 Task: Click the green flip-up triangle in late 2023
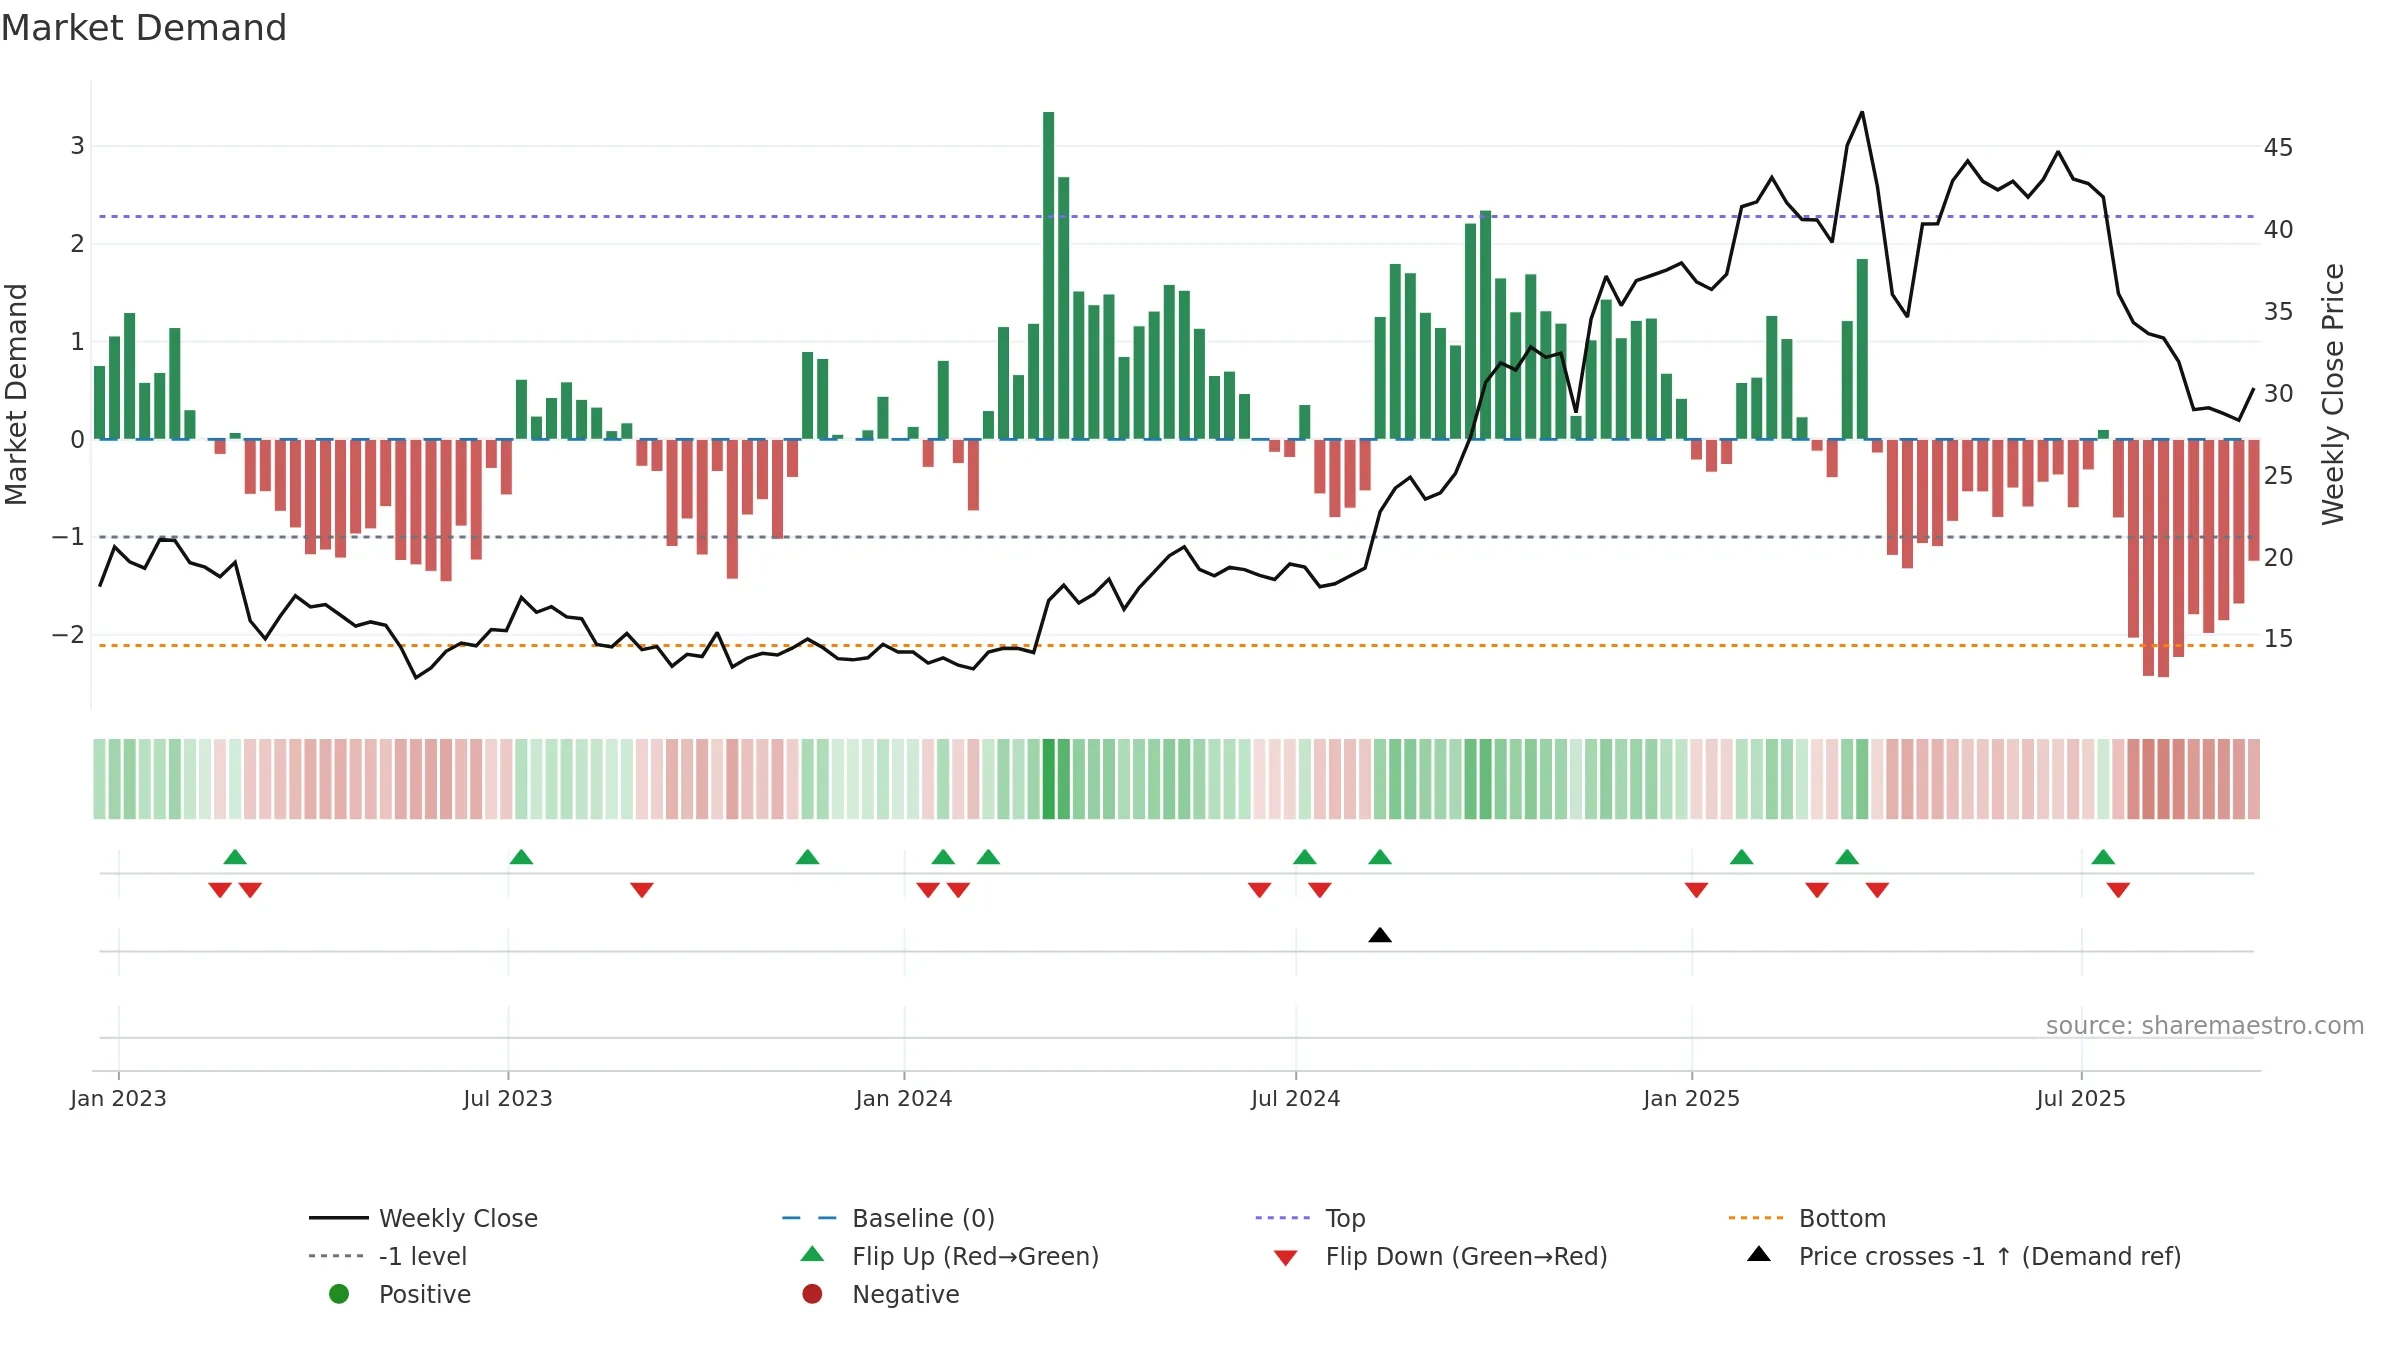pyautogui.click(x=807, y=857)
